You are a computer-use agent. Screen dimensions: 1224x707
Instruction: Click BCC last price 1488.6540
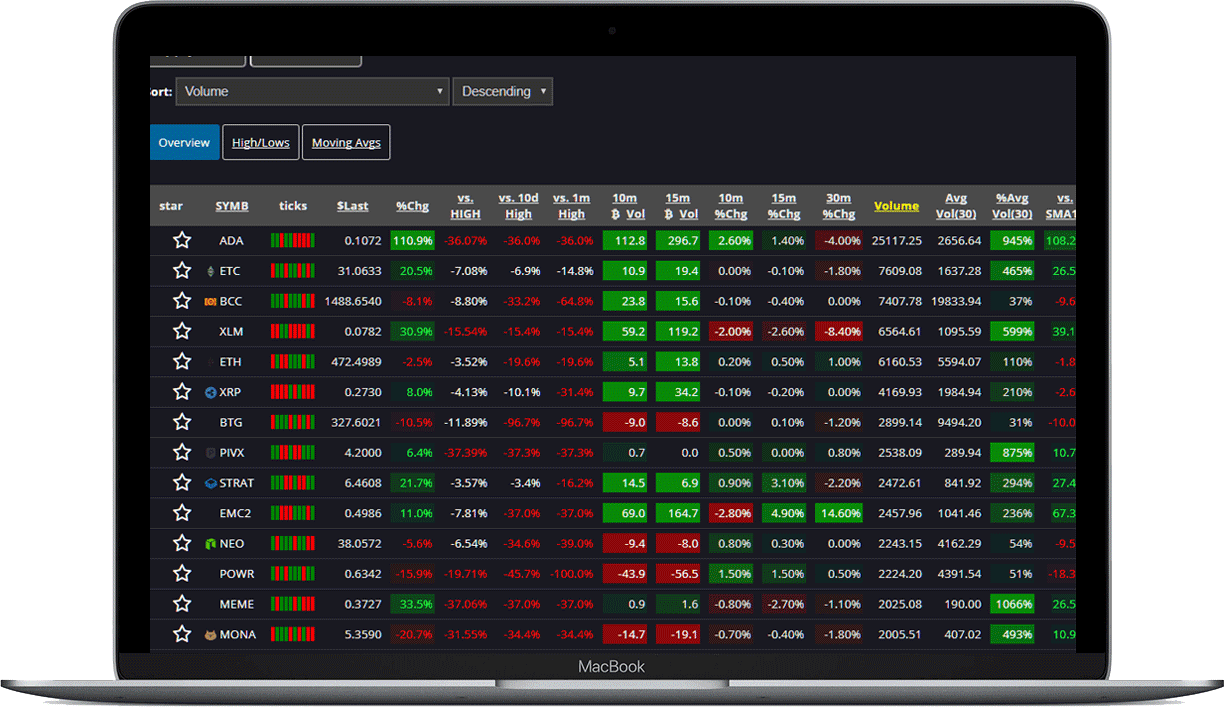(x=353, y=302)
